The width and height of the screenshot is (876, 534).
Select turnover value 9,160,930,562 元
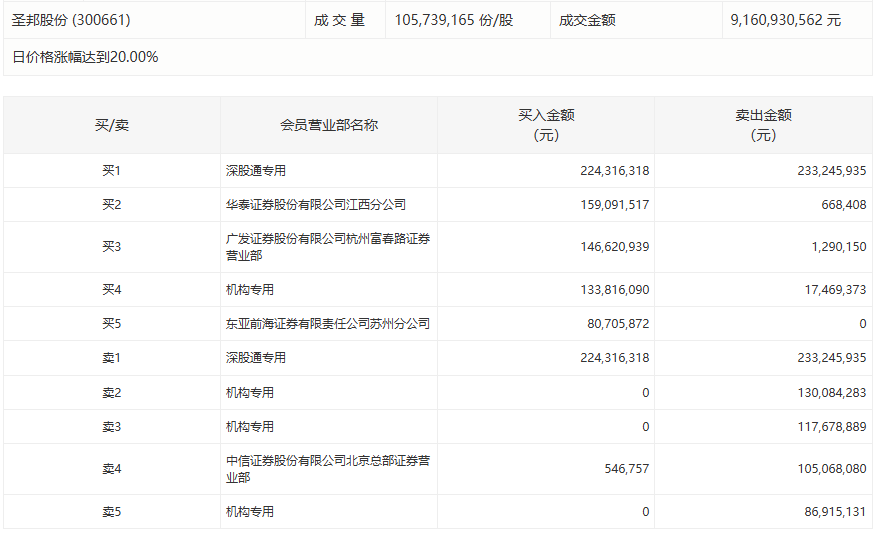pos(785,20)
